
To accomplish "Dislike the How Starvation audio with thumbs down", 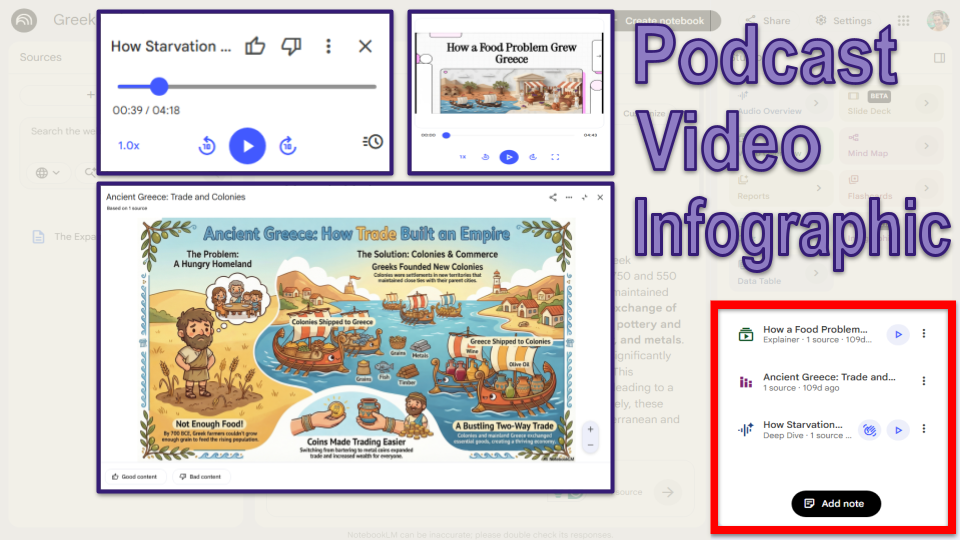I will (x=291, y=46).
